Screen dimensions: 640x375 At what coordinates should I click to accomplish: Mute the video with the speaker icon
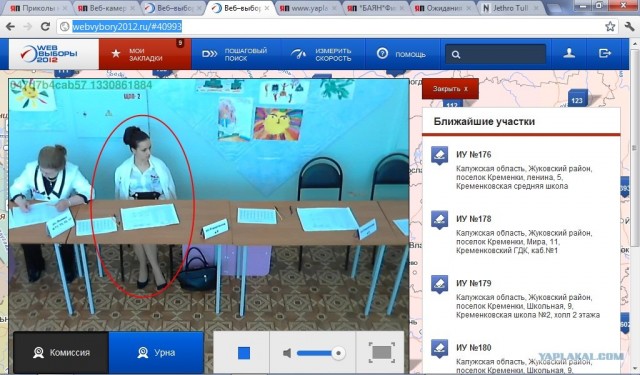(x=287, y=353)
